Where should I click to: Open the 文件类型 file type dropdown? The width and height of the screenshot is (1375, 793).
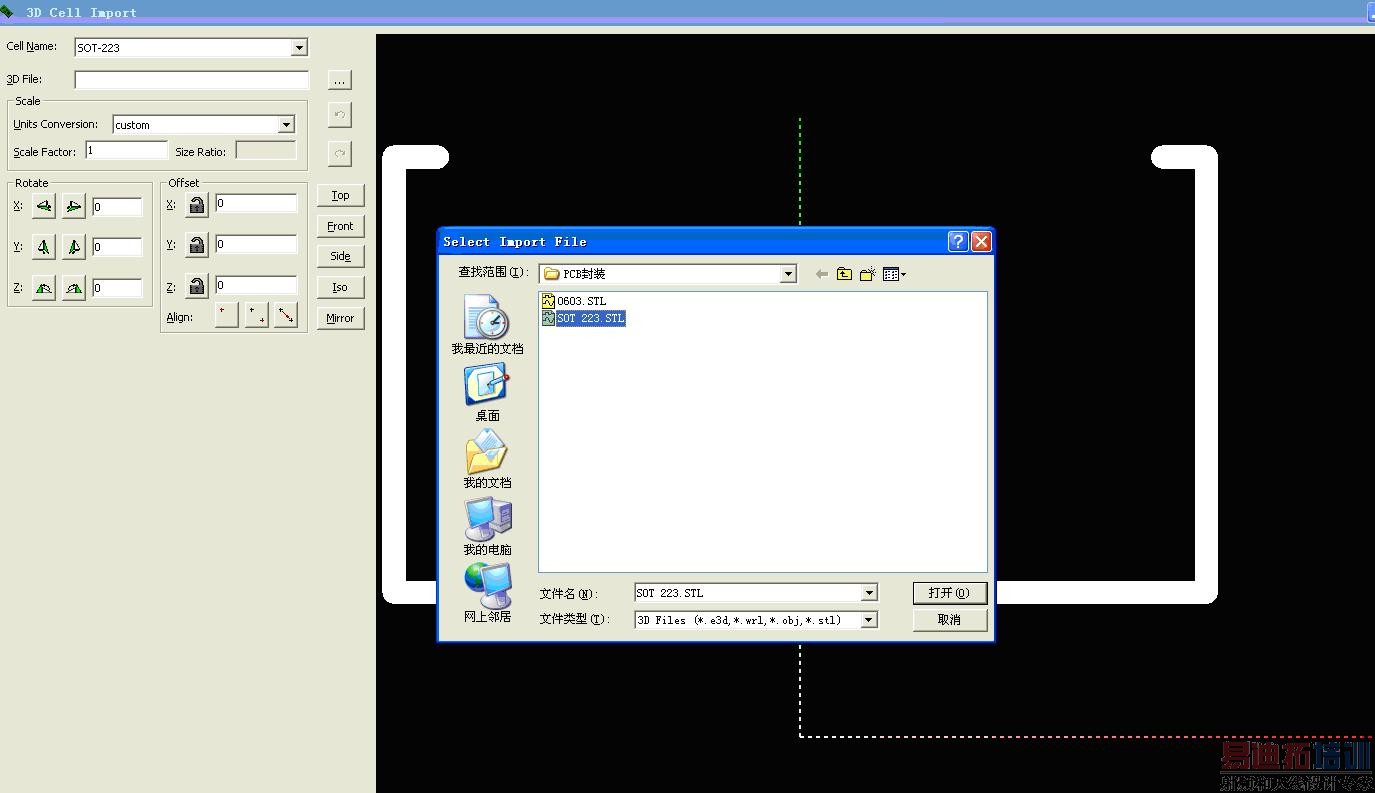tap(869, 620)
